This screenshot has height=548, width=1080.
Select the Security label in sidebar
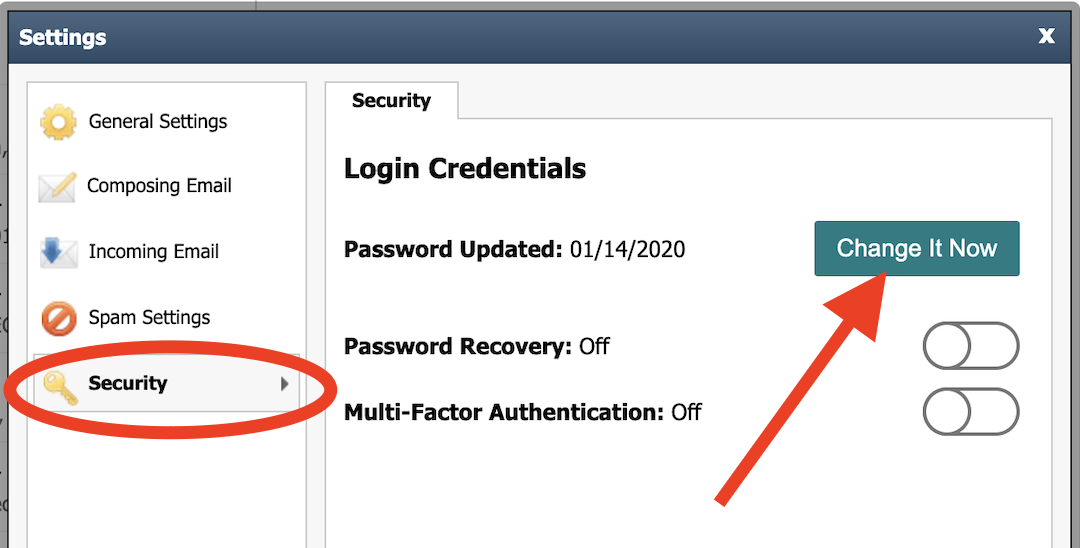coord(127,383)
